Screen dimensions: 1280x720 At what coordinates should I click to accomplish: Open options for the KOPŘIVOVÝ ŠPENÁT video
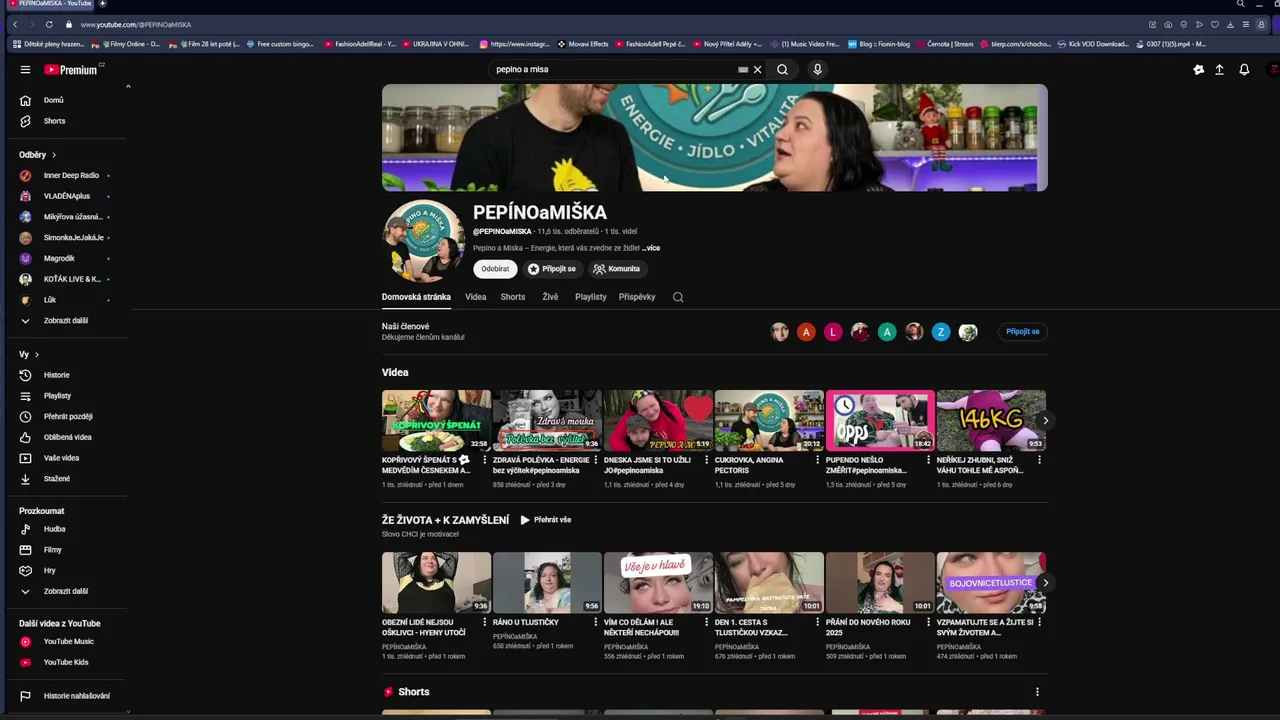click(485, 460)
